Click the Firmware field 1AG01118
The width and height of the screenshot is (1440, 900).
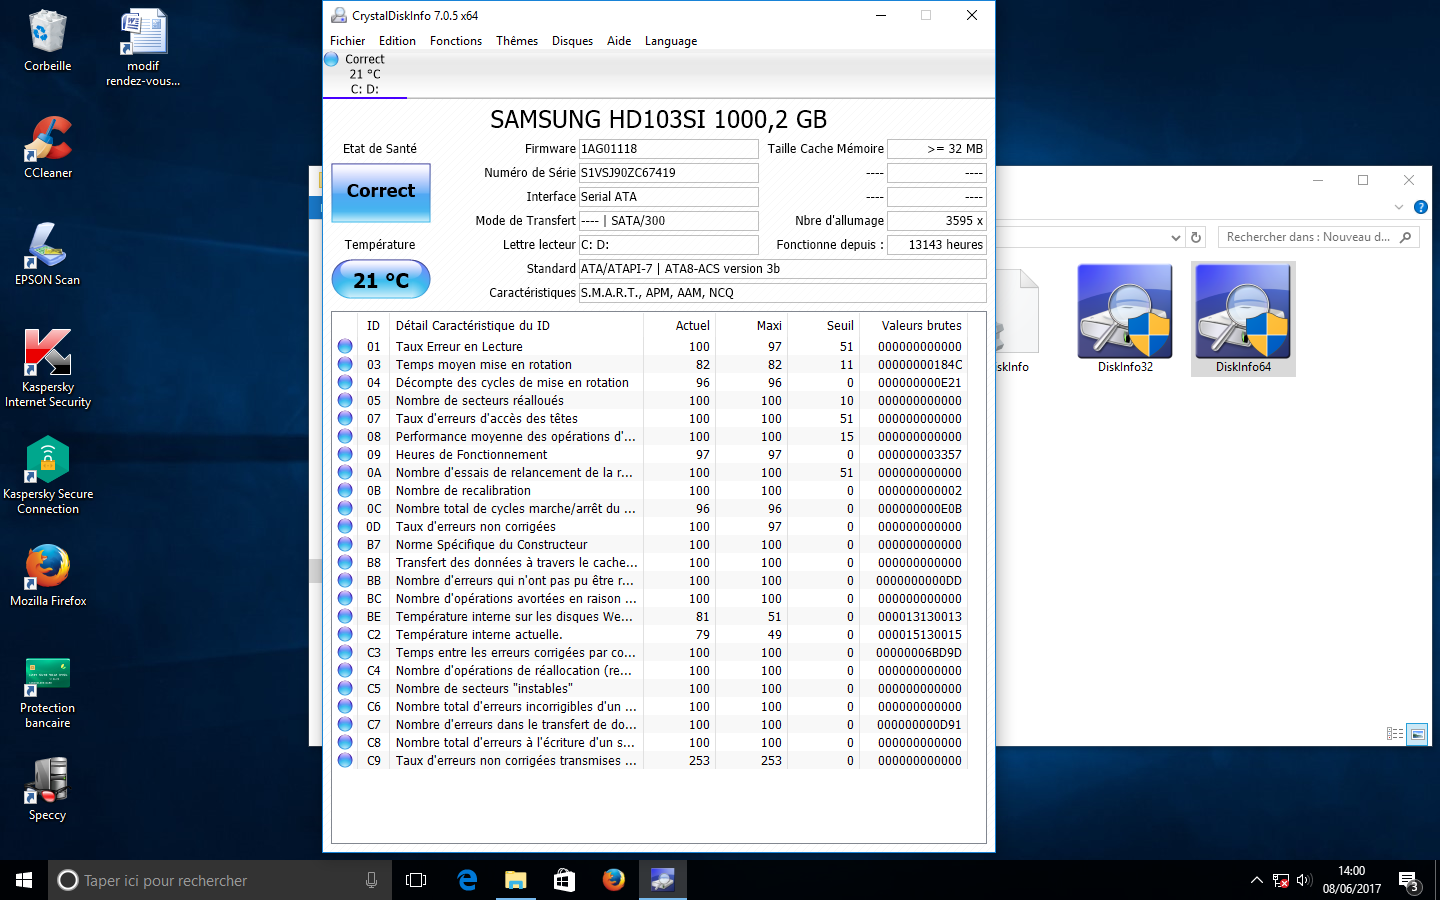tap(668, 149)
